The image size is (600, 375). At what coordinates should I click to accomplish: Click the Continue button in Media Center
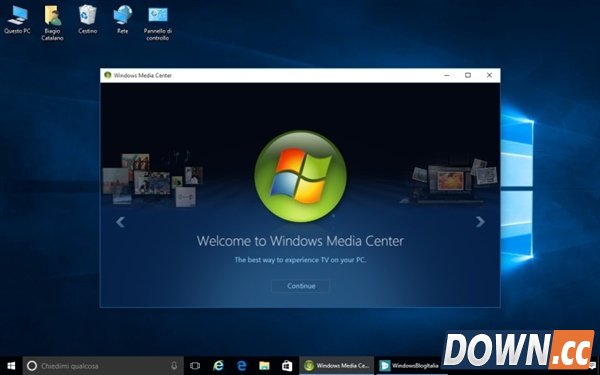(x=301, y=286)
